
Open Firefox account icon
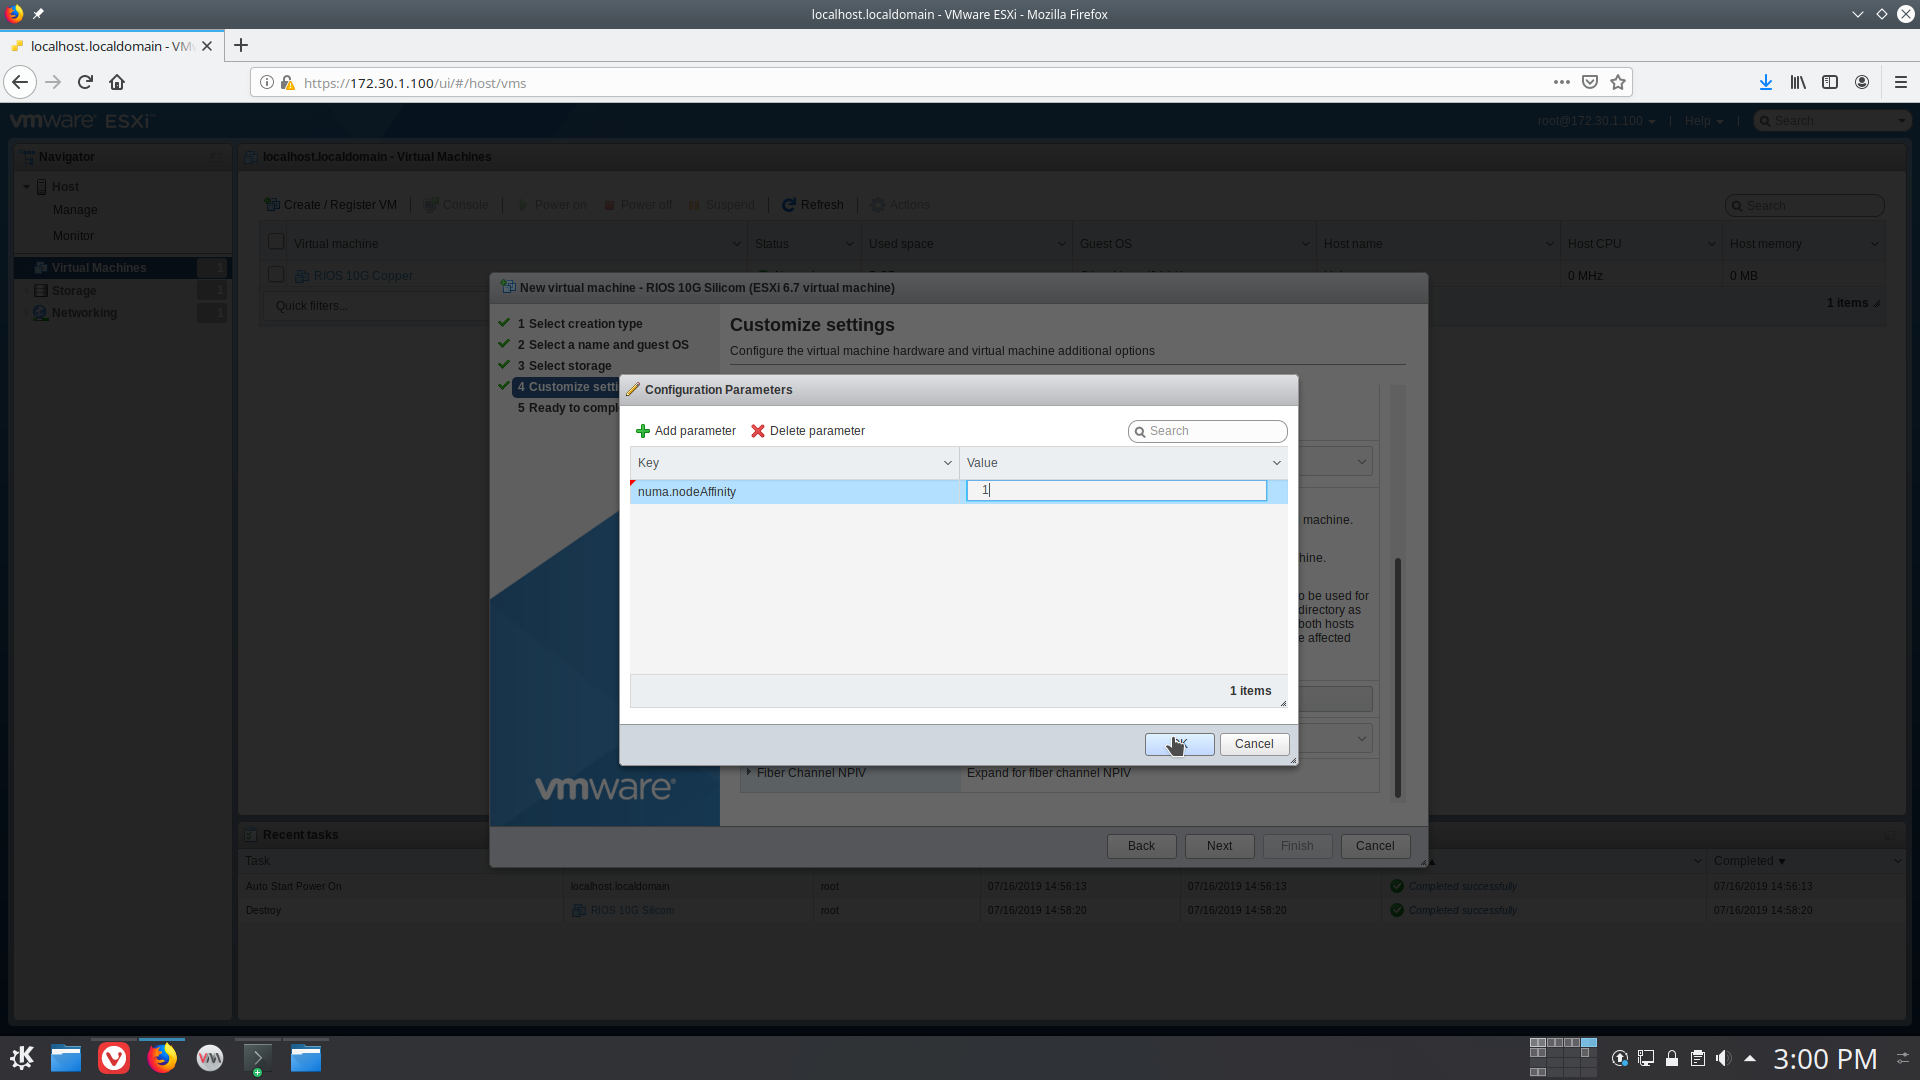(1862, 82)
